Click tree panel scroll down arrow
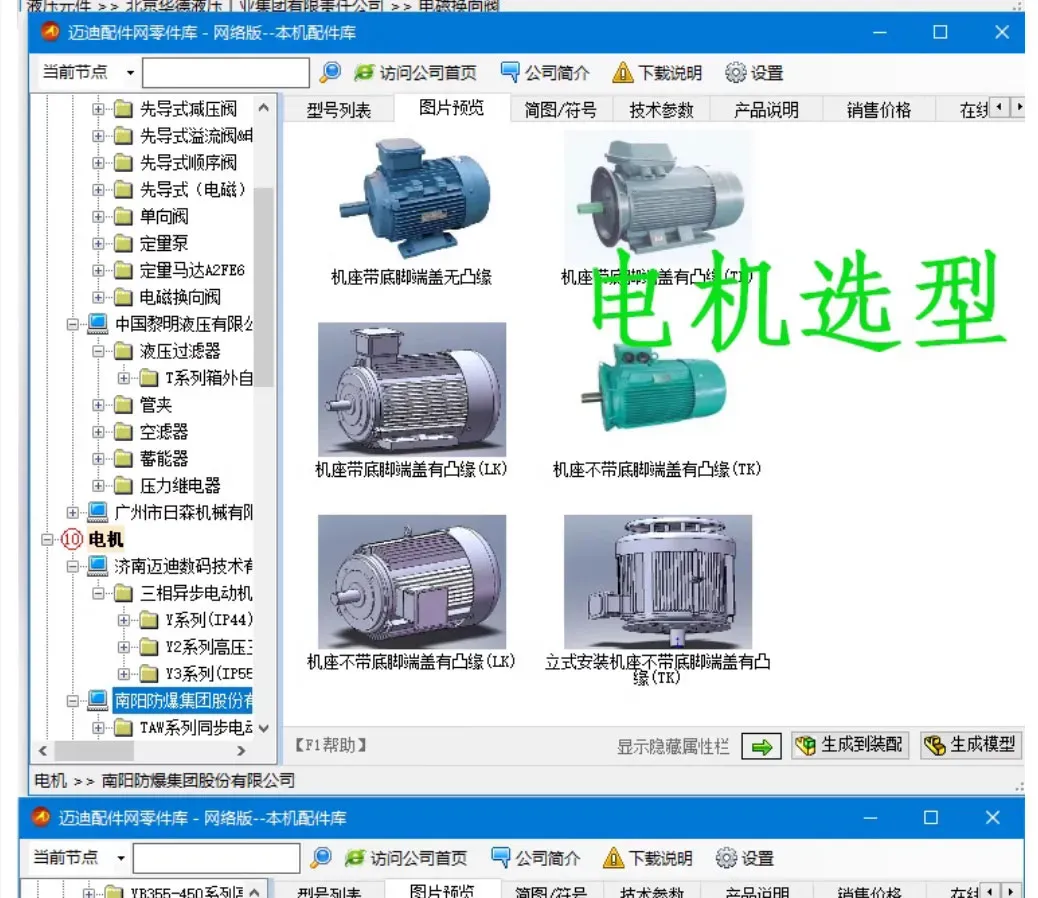Screen dimensions: 1038x898 point(263,729)
